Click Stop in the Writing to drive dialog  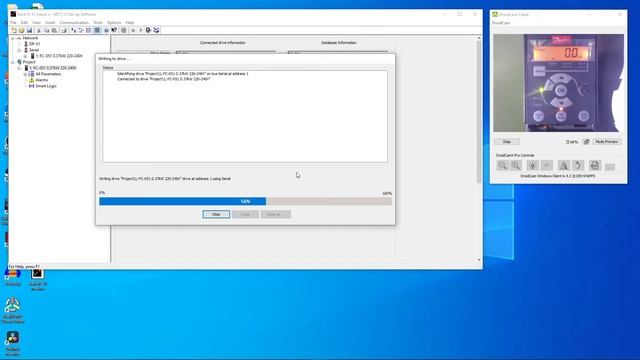pos(216,214)
